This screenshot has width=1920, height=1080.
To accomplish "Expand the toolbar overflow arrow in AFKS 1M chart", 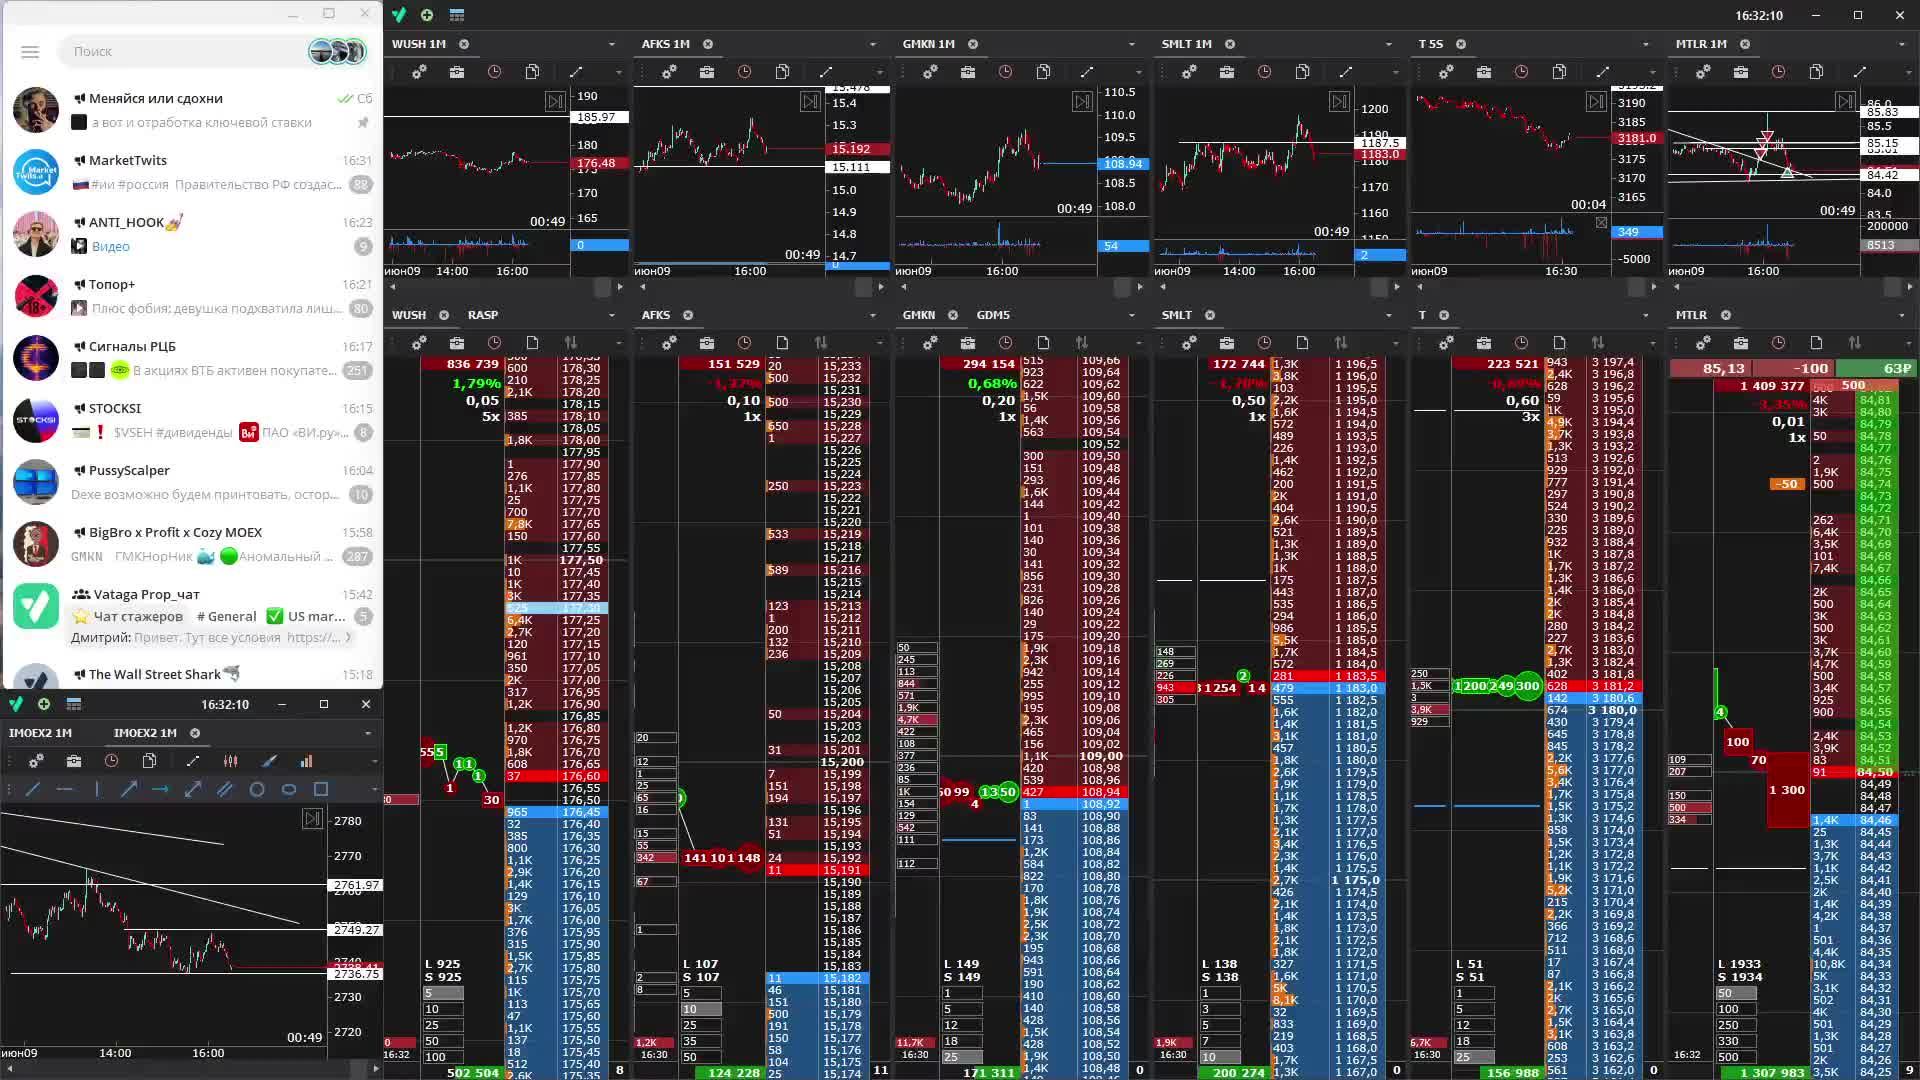I will (879, 72).
